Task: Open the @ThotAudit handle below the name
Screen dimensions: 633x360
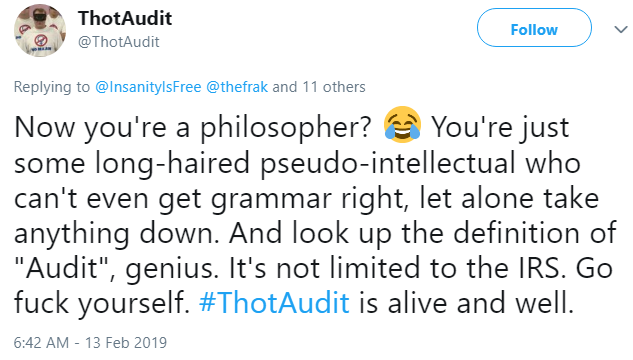Action: [119, 42]
